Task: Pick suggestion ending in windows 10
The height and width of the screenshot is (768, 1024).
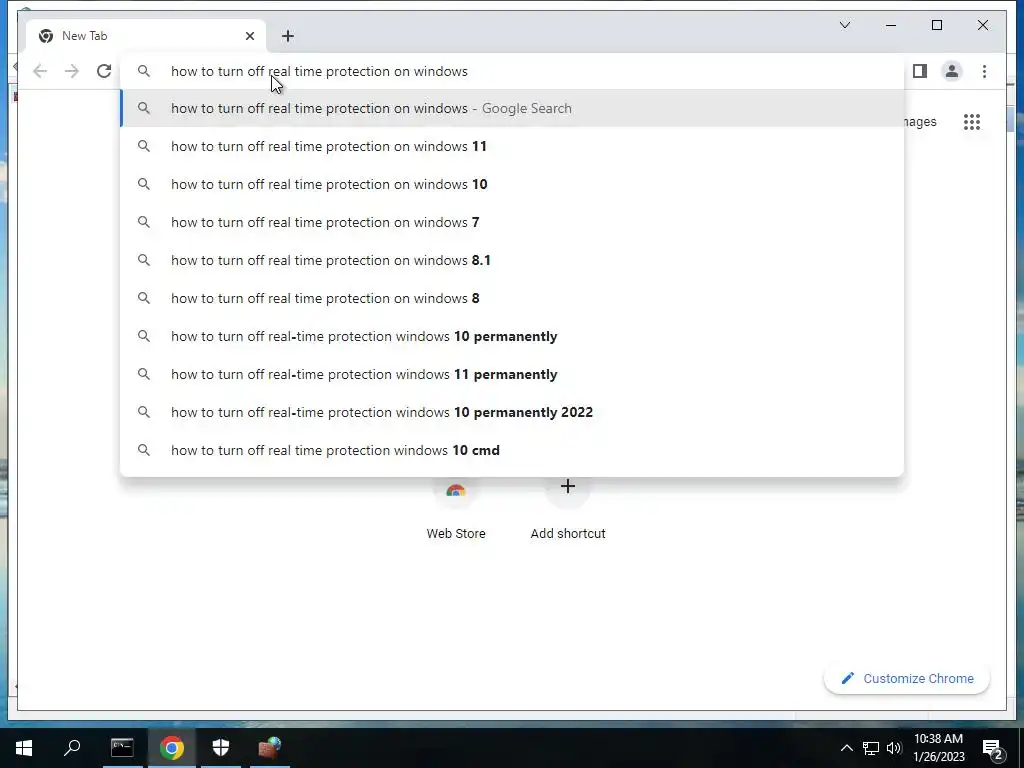Action: tap(513, 184)
